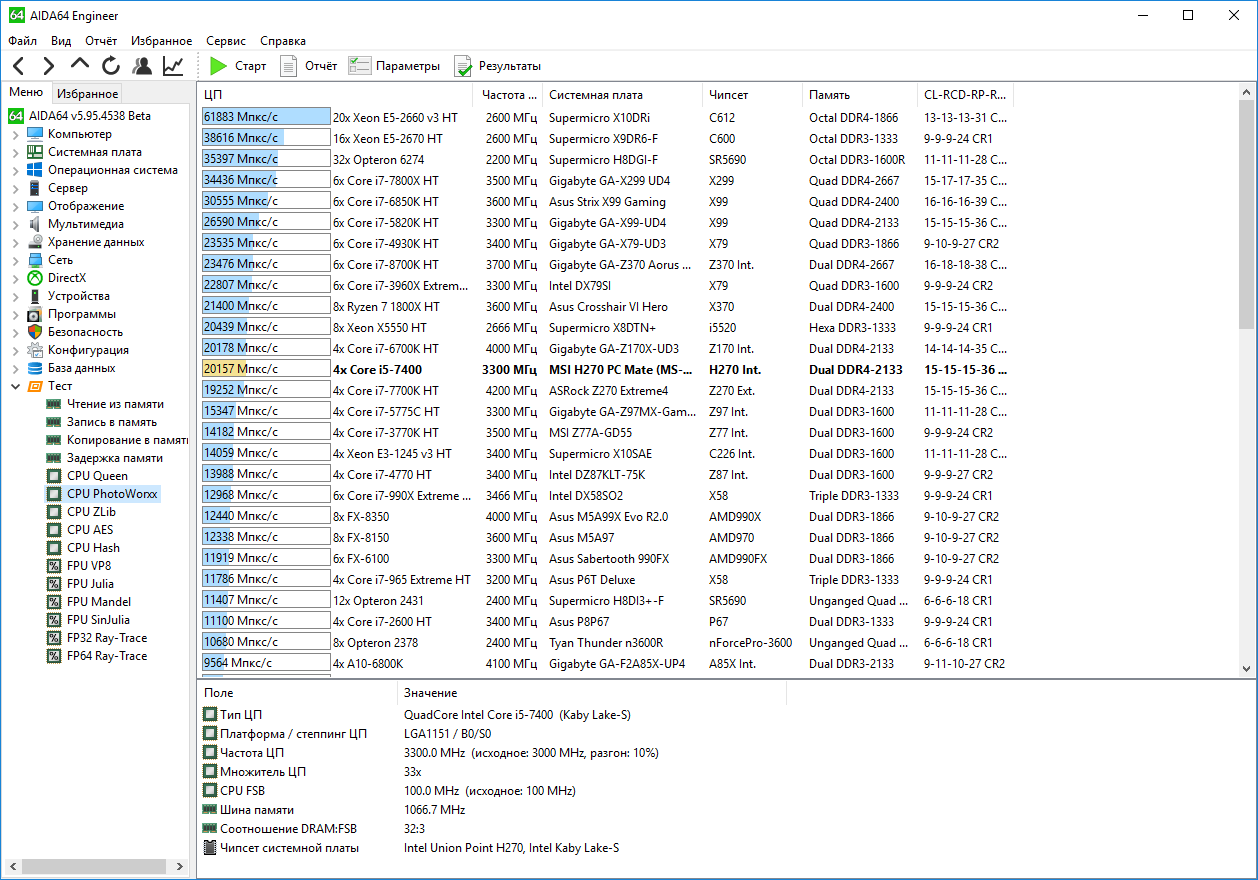Click the Конфигурация icon in tree
Viewport: 1258px width, 880px height.
[x=35, y=350]
